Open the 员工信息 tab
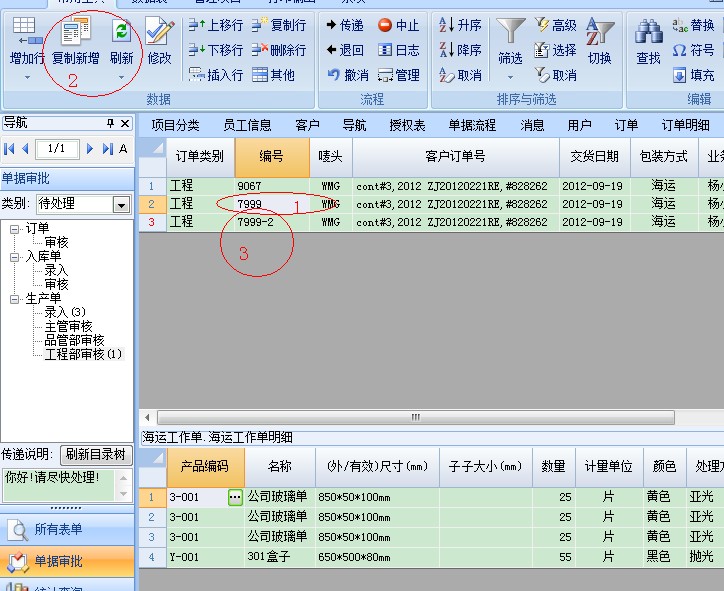This screenshot has width=724, height=591. (x=247, y=125)
